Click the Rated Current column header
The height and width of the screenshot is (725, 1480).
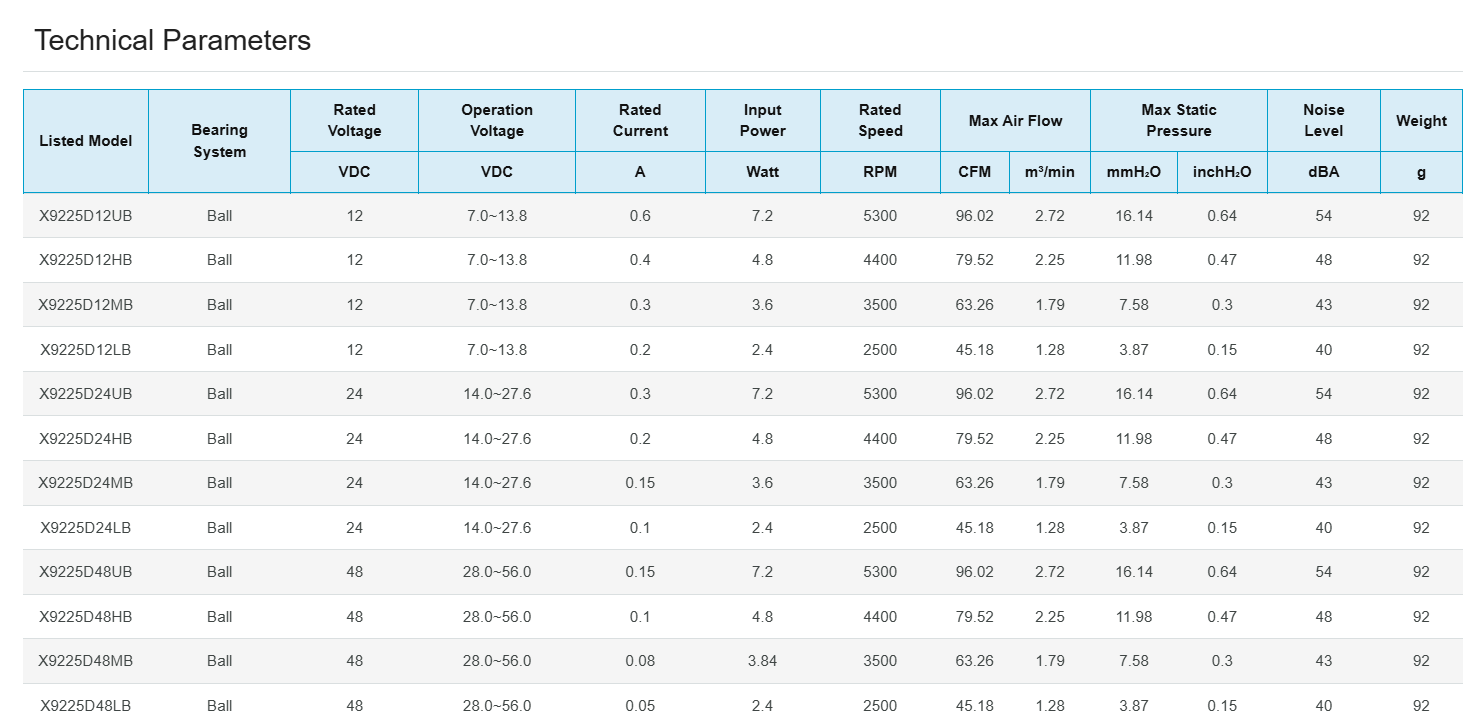[640, 120]
